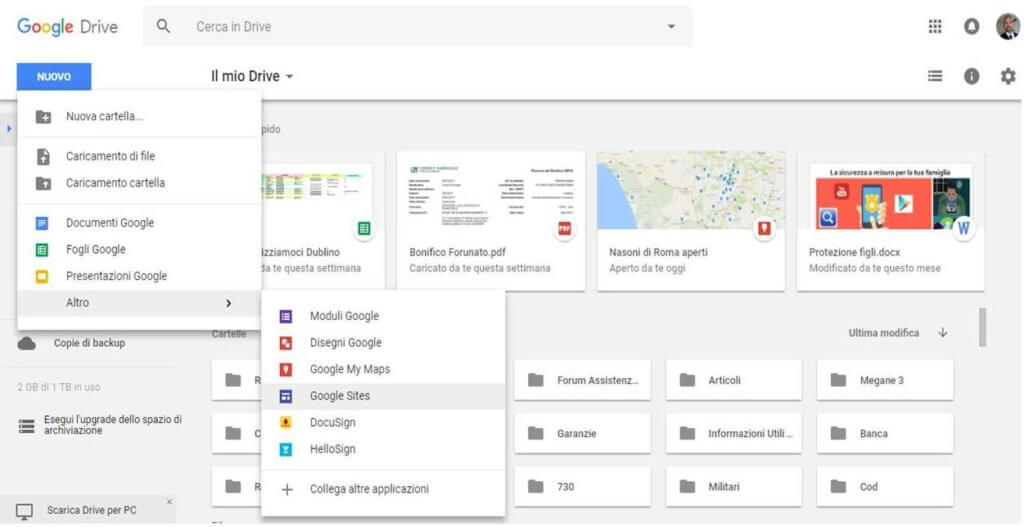
Task: Click the Google My Maps pin icon
Action: coord(285,370)
